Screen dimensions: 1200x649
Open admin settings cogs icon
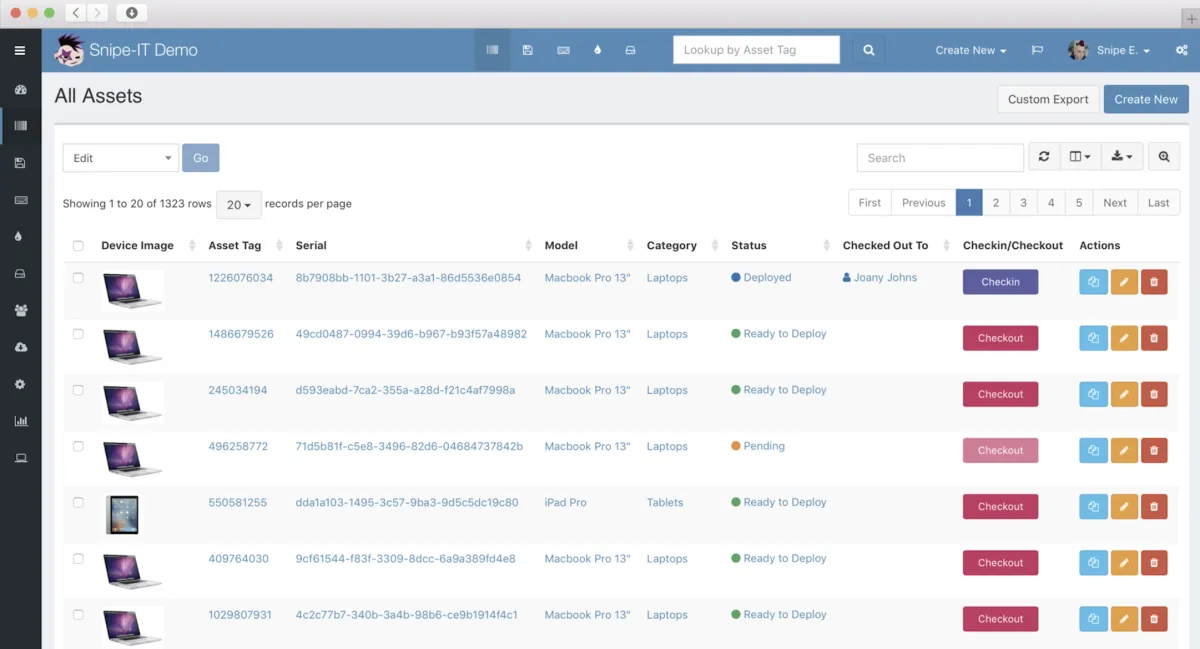point(1181,50)
